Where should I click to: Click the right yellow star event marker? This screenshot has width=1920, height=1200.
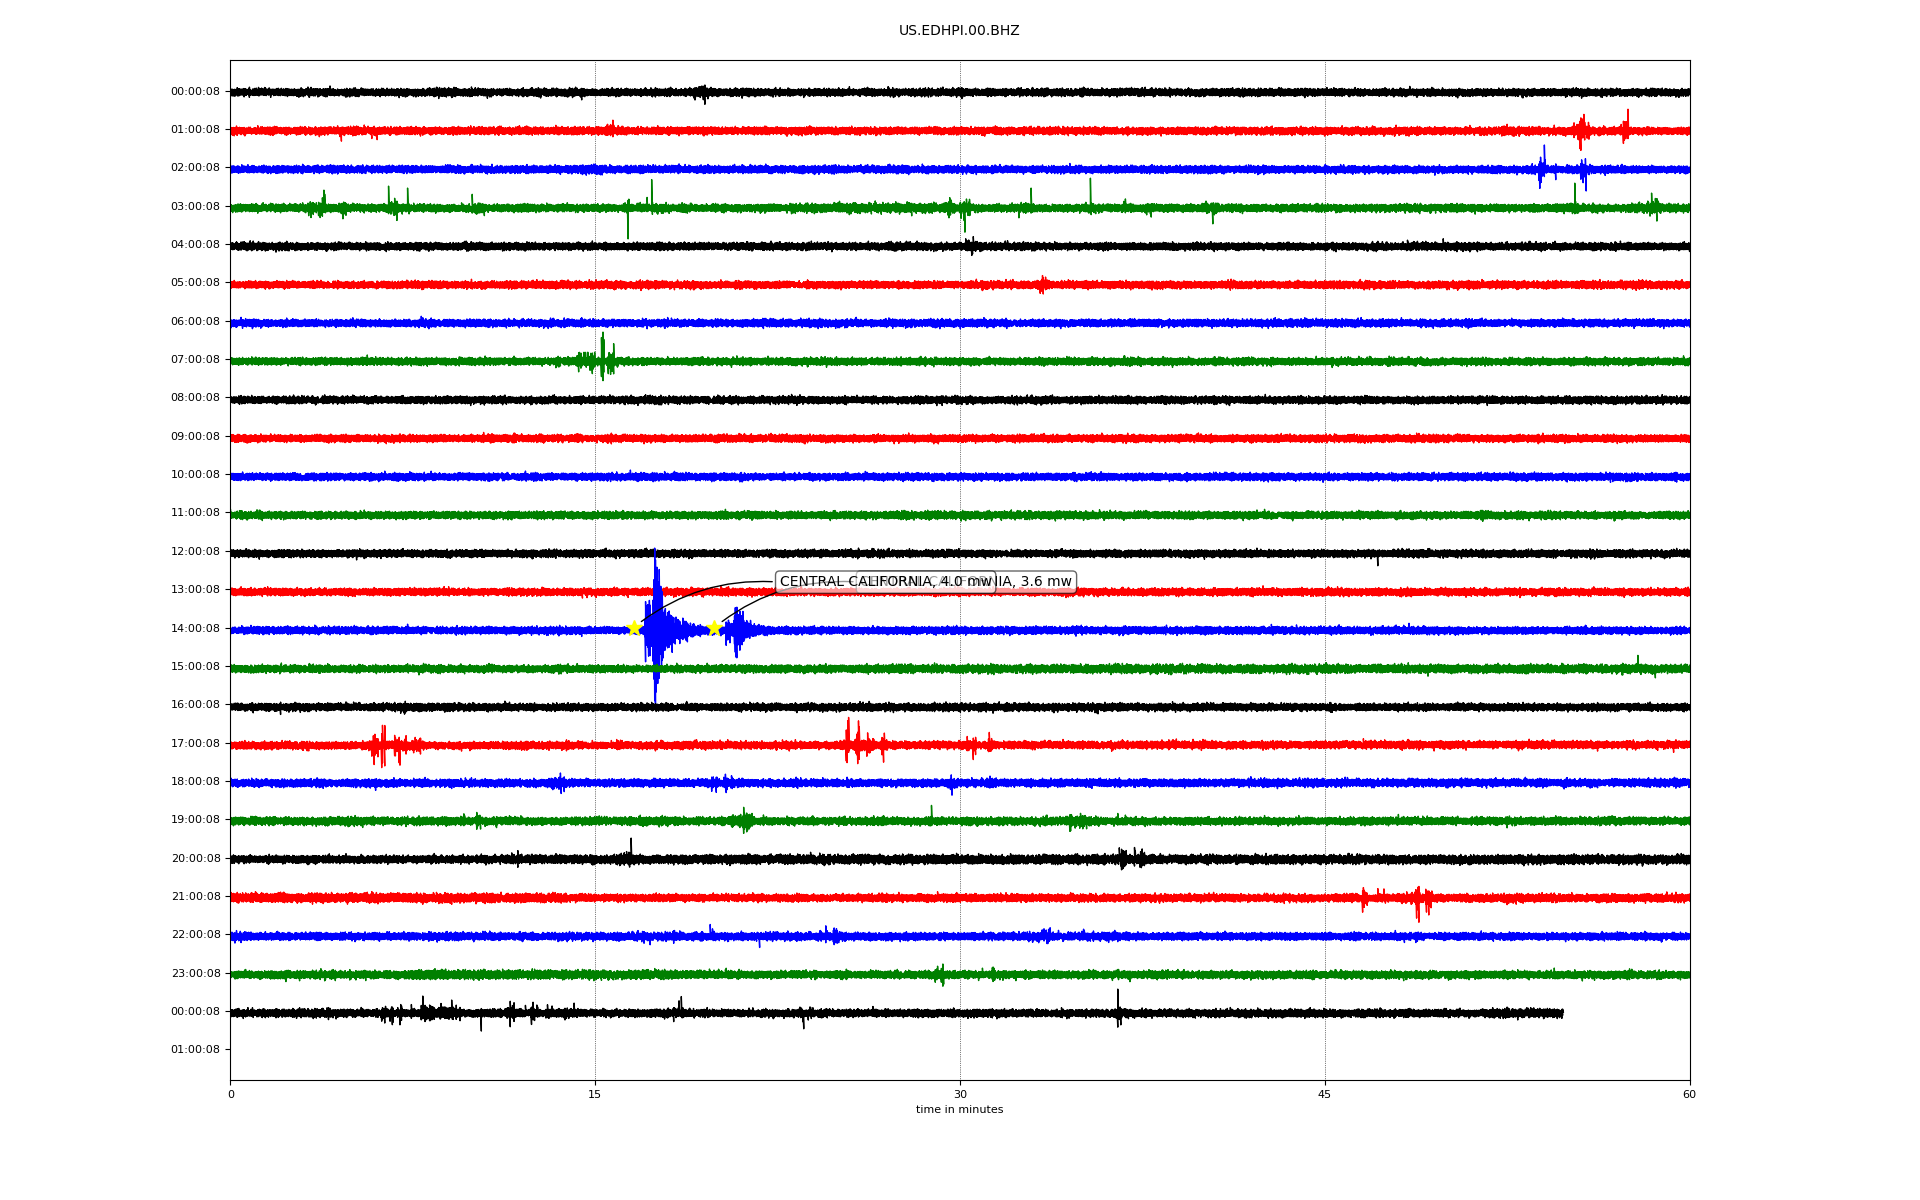coord(714,628)
